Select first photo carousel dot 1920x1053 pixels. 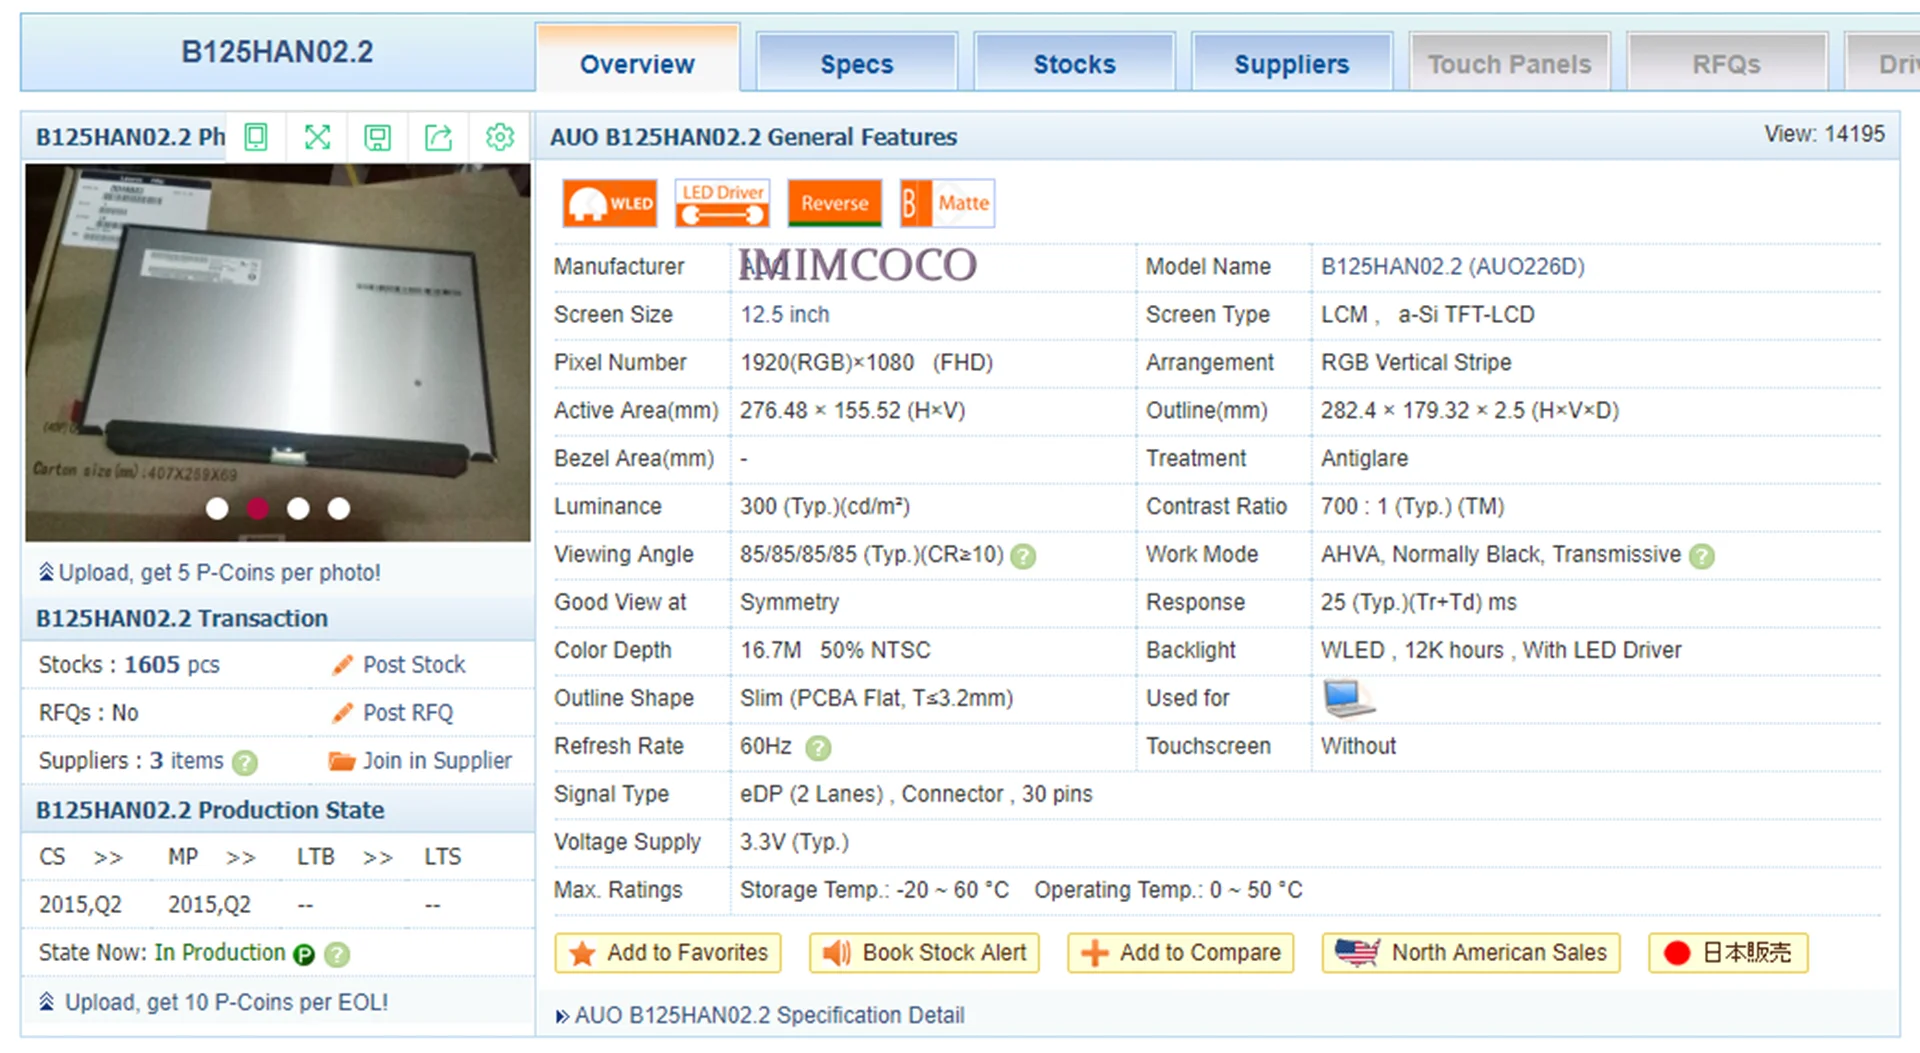point(217,509)
